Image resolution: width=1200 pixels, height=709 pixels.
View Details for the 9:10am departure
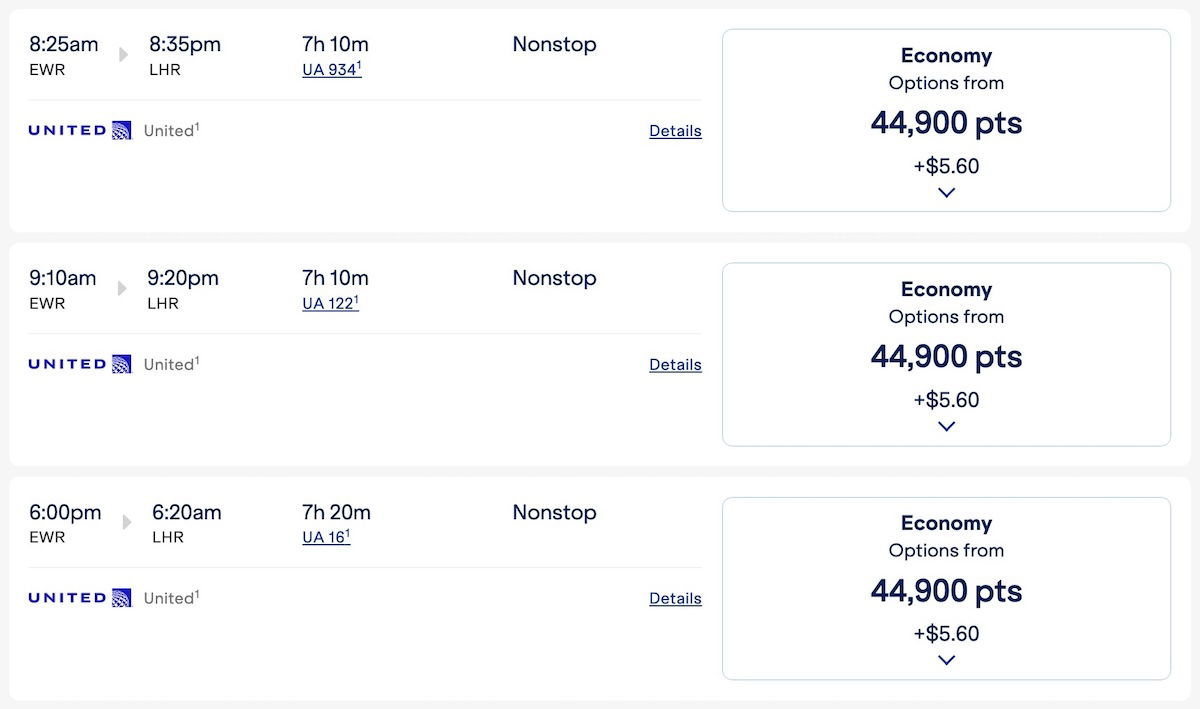(675, 365)
